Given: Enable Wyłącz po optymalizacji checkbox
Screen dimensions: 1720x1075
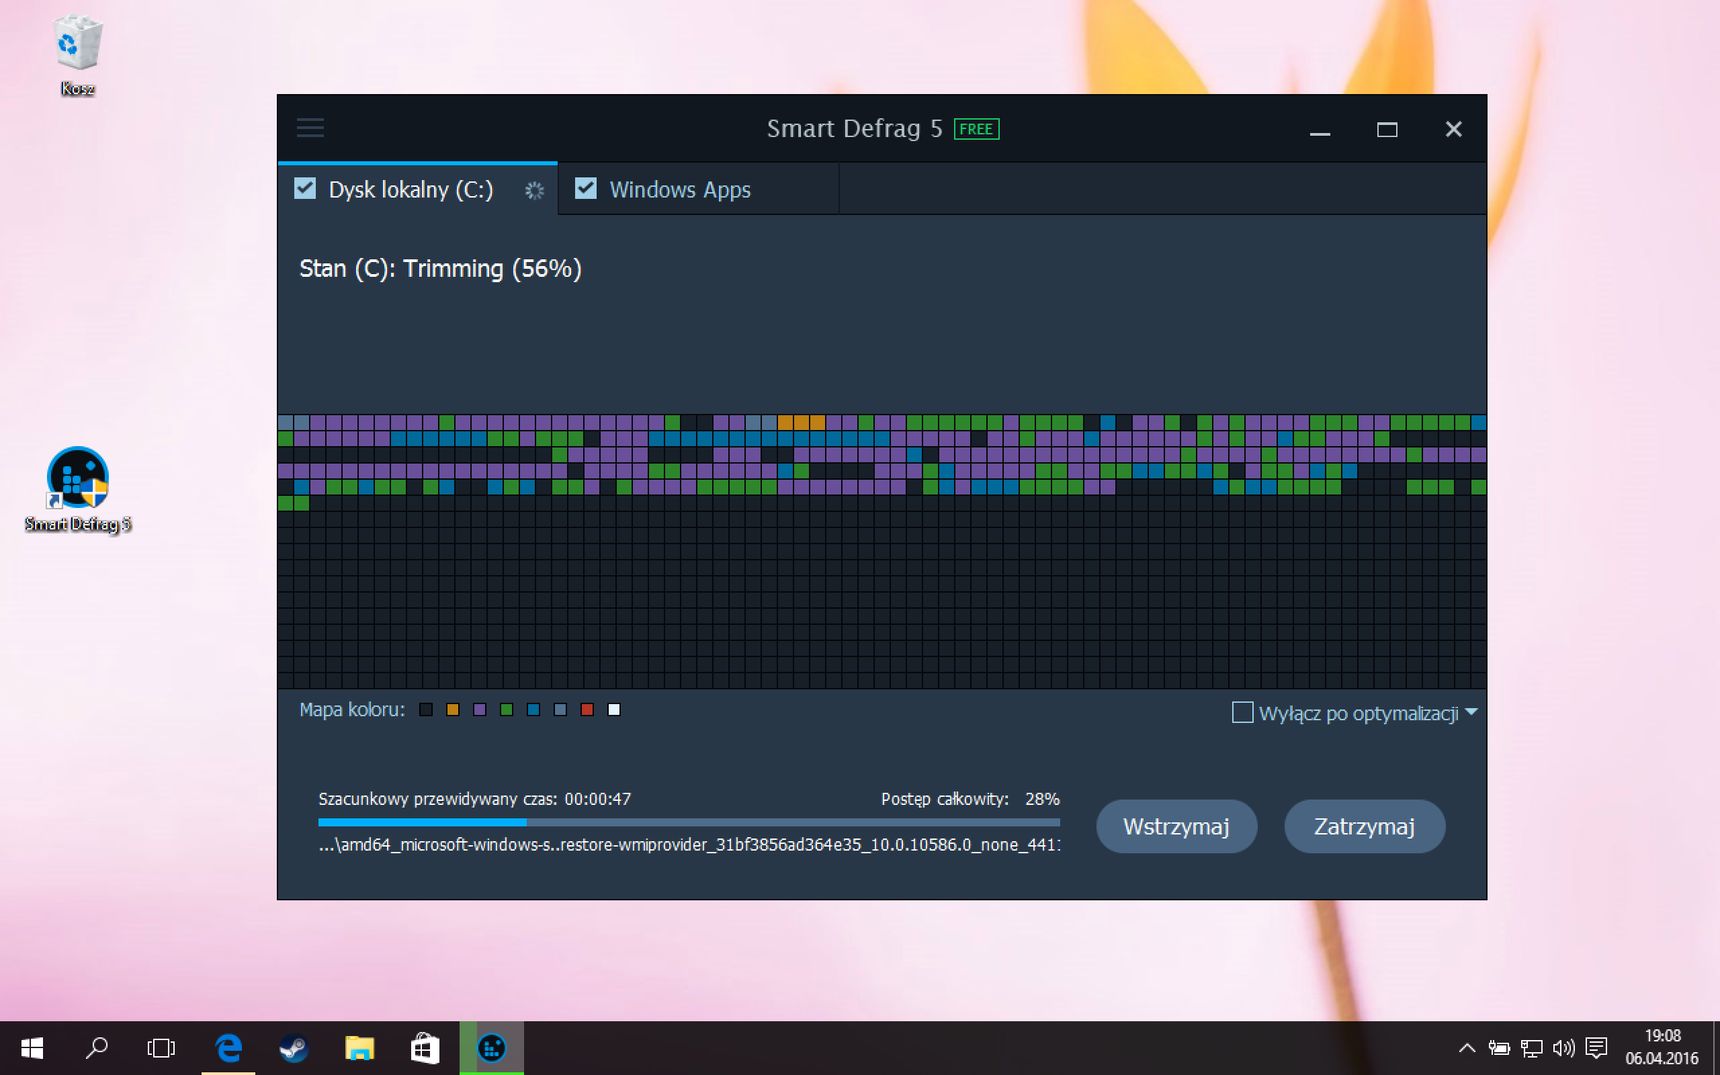Looking at the screenshot, I should tap(1243, 713).
